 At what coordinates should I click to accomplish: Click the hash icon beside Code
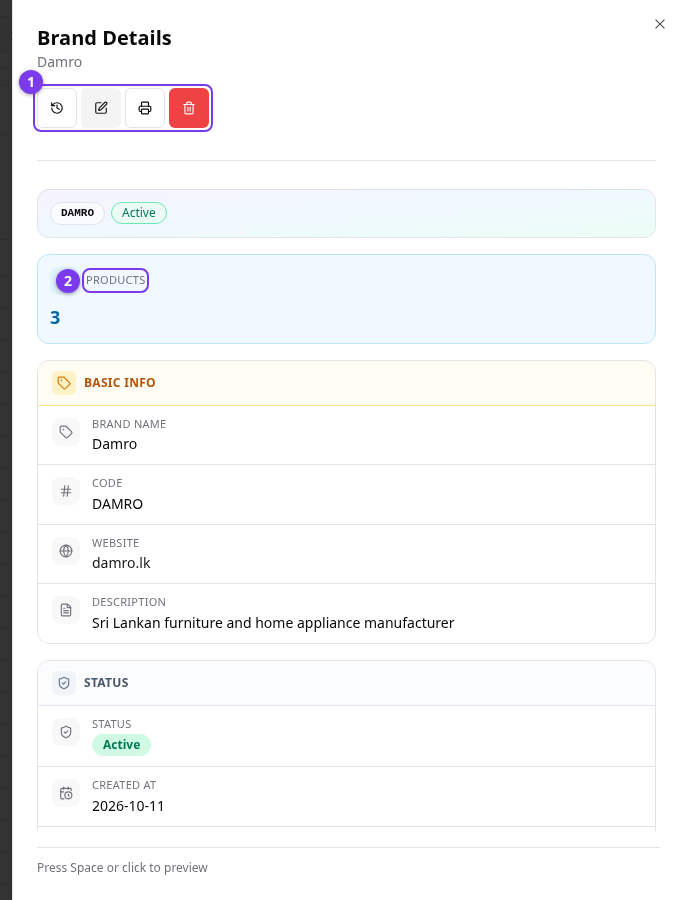(x=66, y=491)
